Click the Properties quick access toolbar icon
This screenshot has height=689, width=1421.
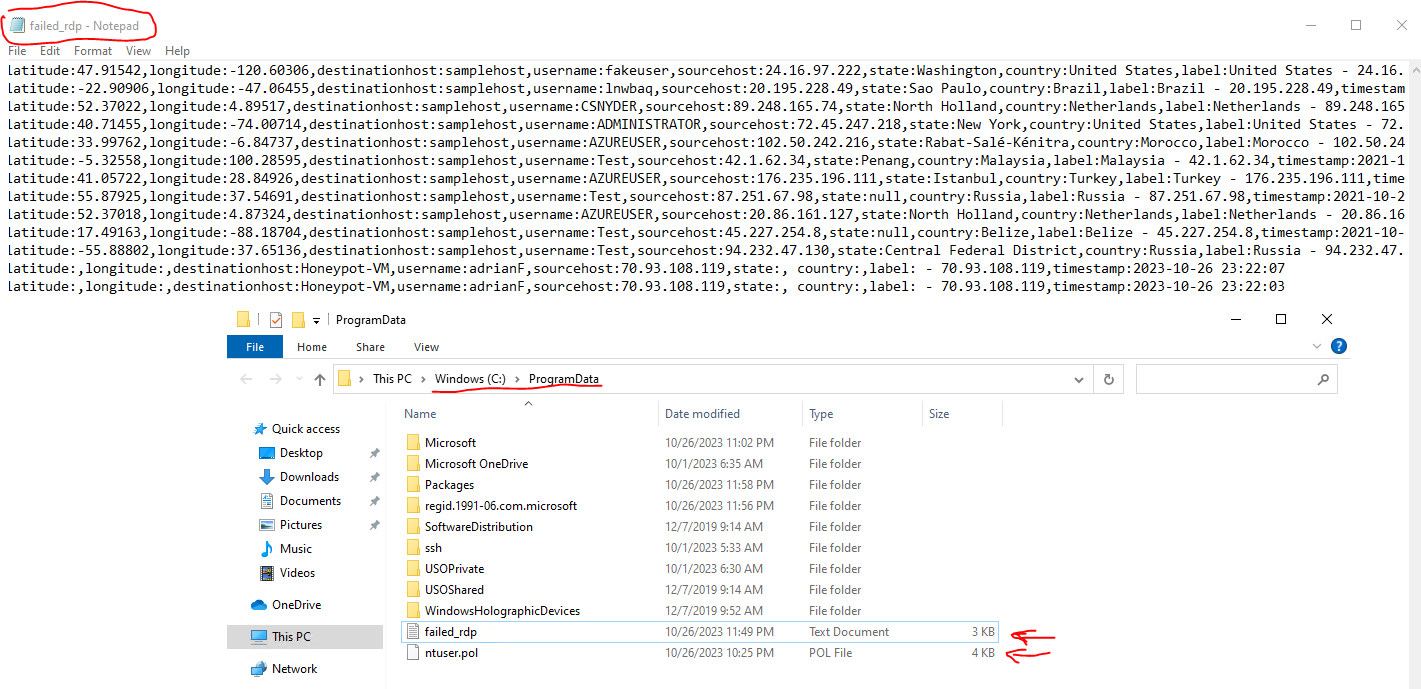tap(277, 320)
